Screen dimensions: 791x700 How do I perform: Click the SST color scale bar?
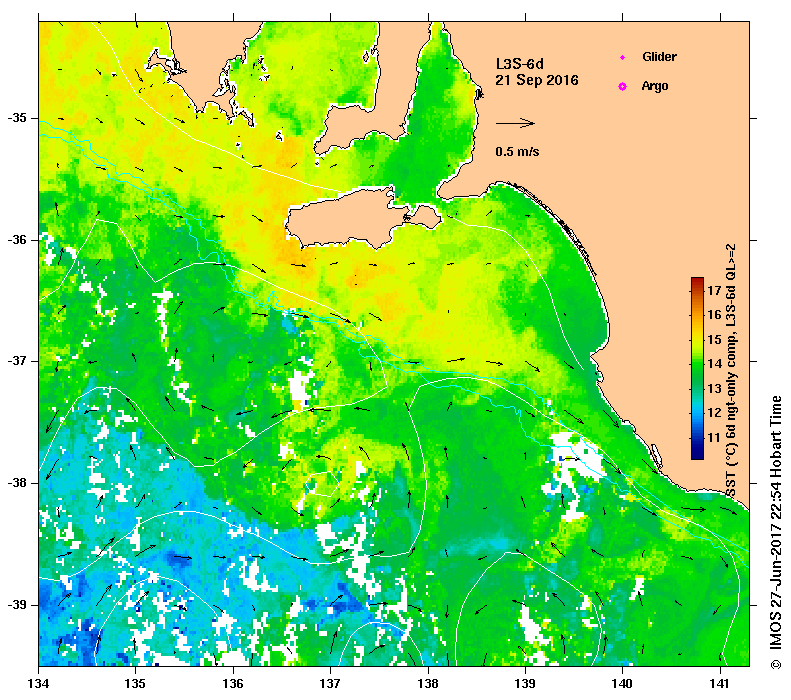point(697,368)
